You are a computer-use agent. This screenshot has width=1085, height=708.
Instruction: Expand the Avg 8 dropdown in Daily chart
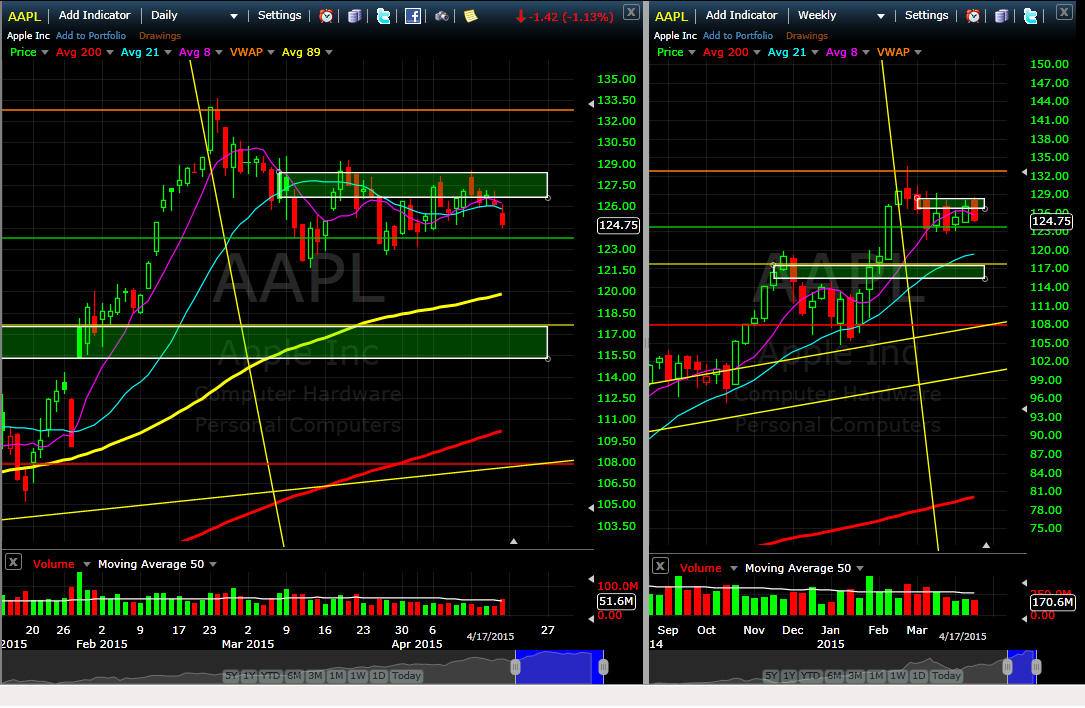point(219,53)
